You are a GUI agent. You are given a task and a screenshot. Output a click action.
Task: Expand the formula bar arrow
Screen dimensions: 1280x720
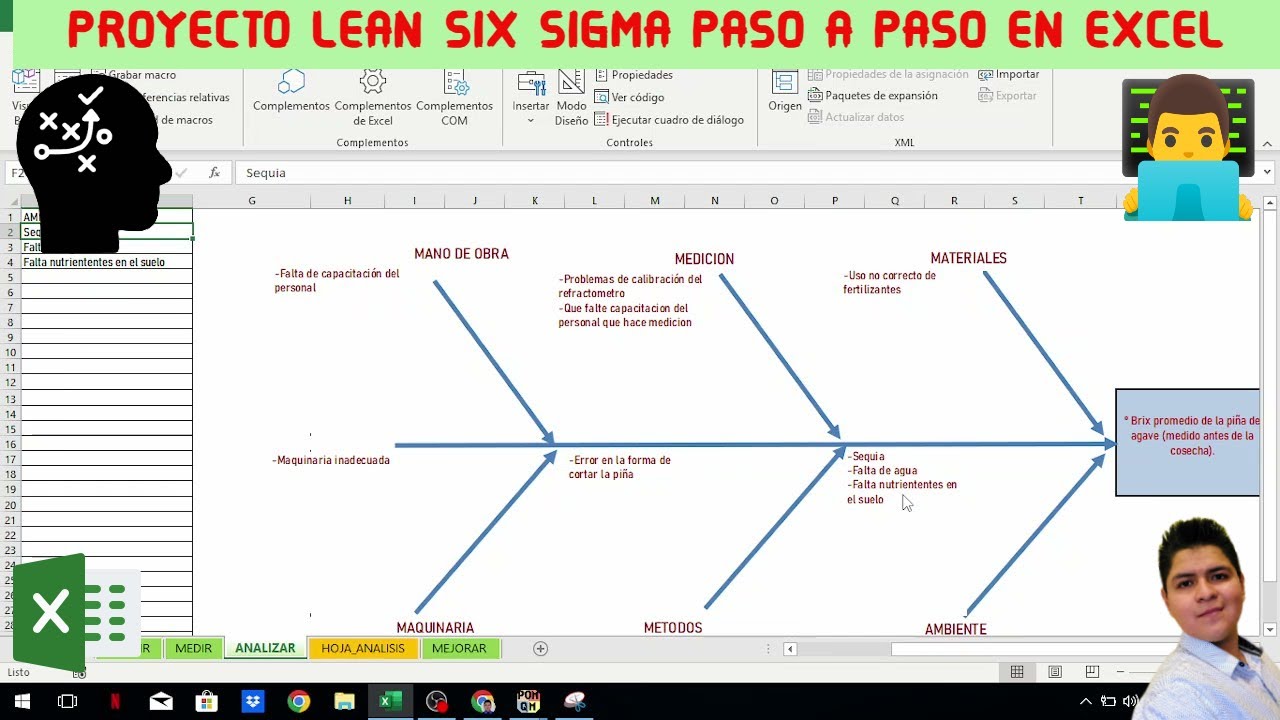(x=1267, y=173)
